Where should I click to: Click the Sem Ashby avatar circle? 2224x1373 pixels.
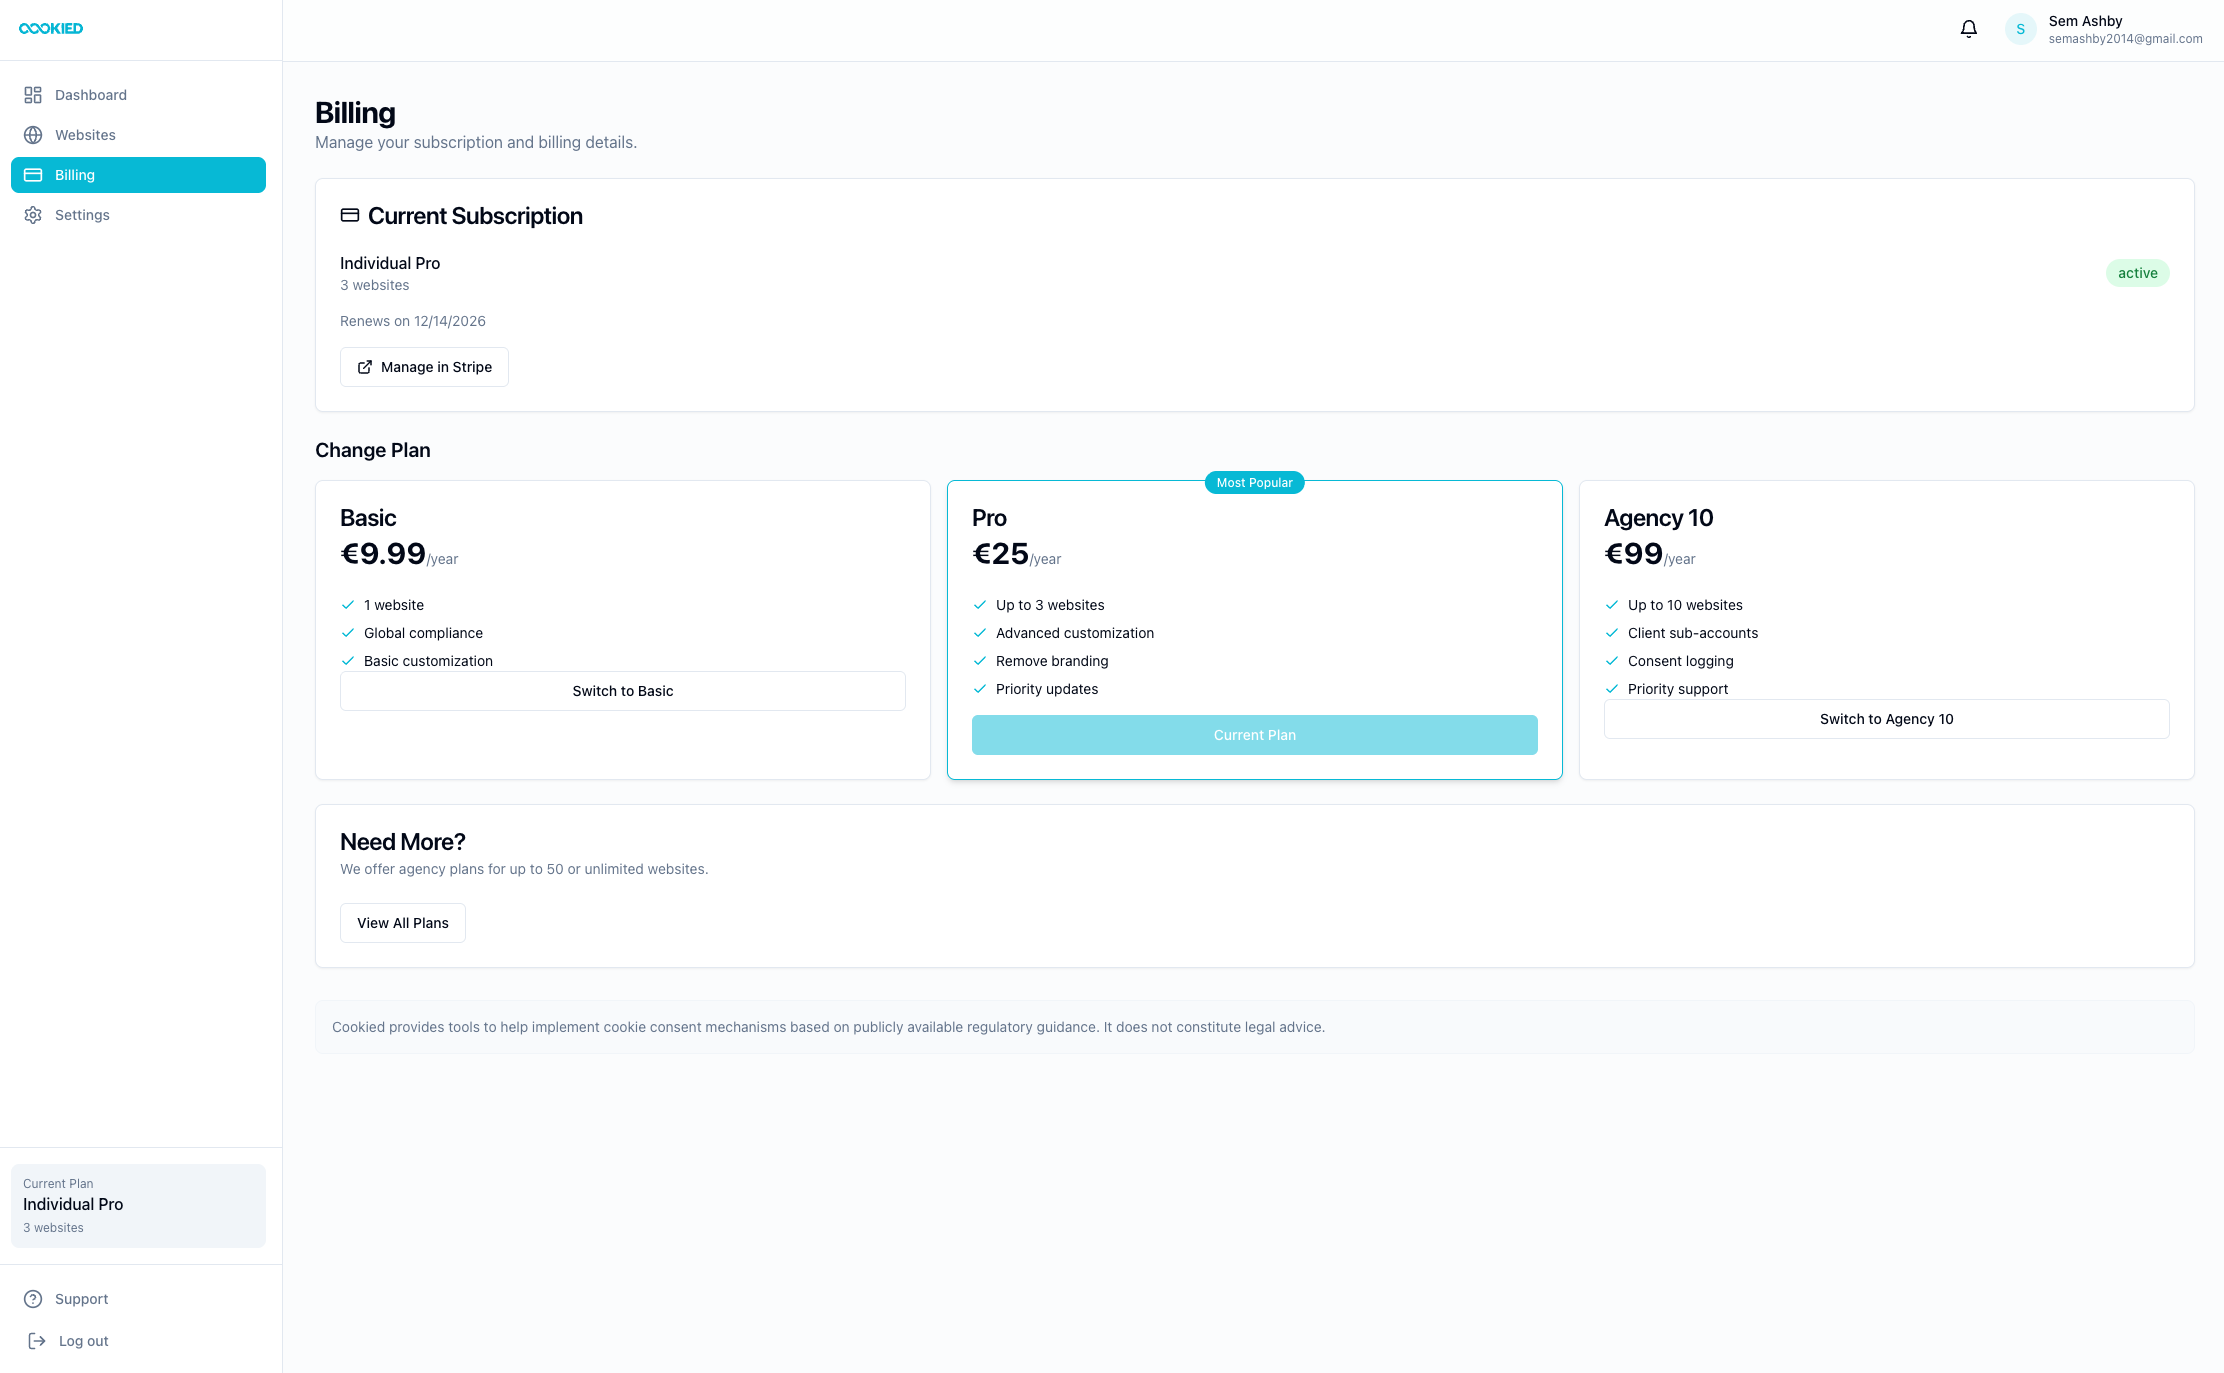point(2020,29)
